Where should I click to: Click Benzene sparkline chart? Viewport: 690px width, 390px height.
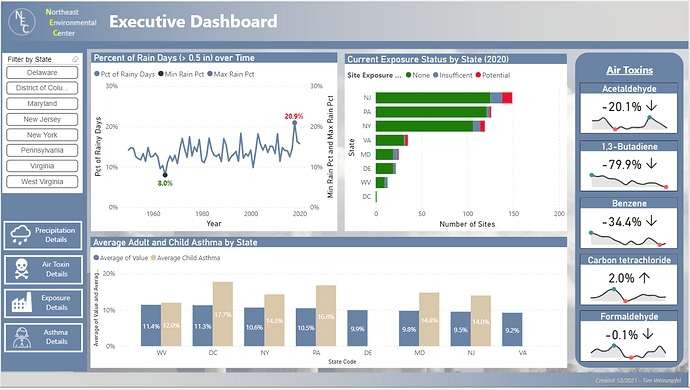[x=628, y=239]
